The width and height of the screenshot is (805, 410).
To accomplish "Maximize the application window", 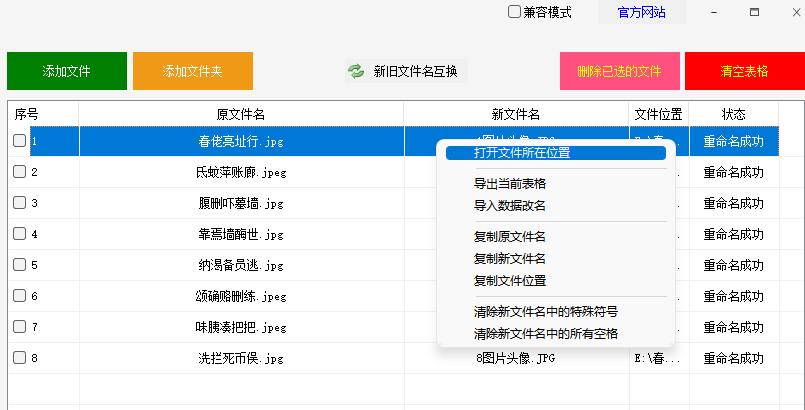I will click(754, 12).
